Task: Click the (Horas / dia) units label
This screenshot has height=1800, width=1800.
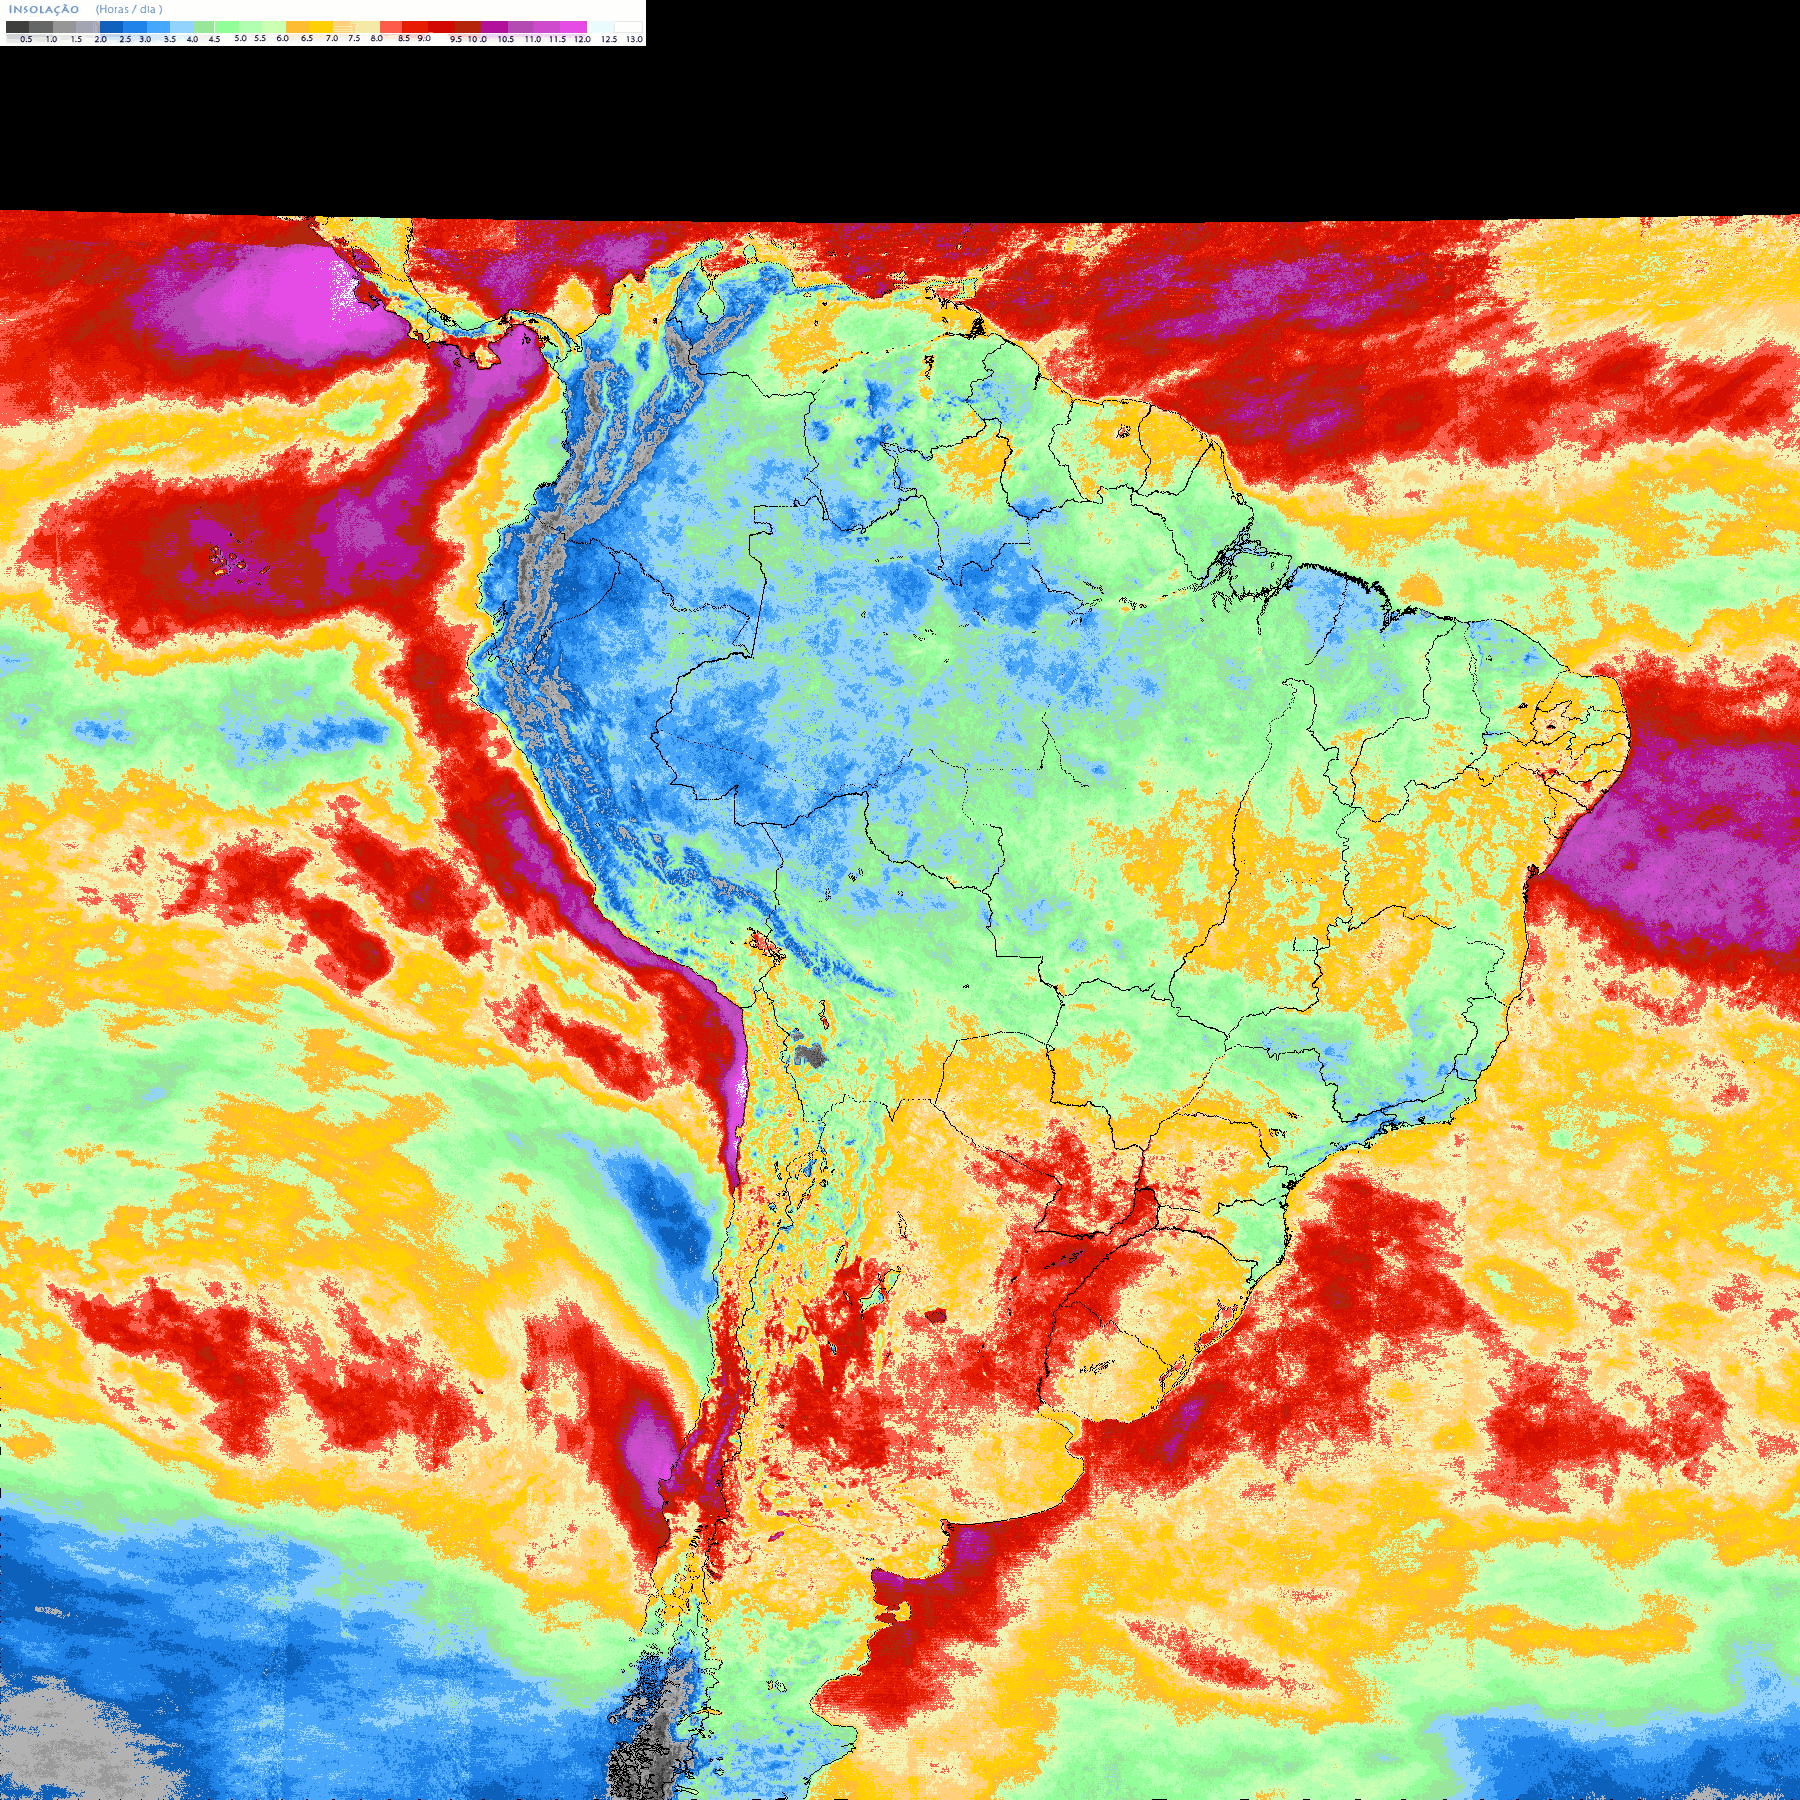Action: pos(129,9)
